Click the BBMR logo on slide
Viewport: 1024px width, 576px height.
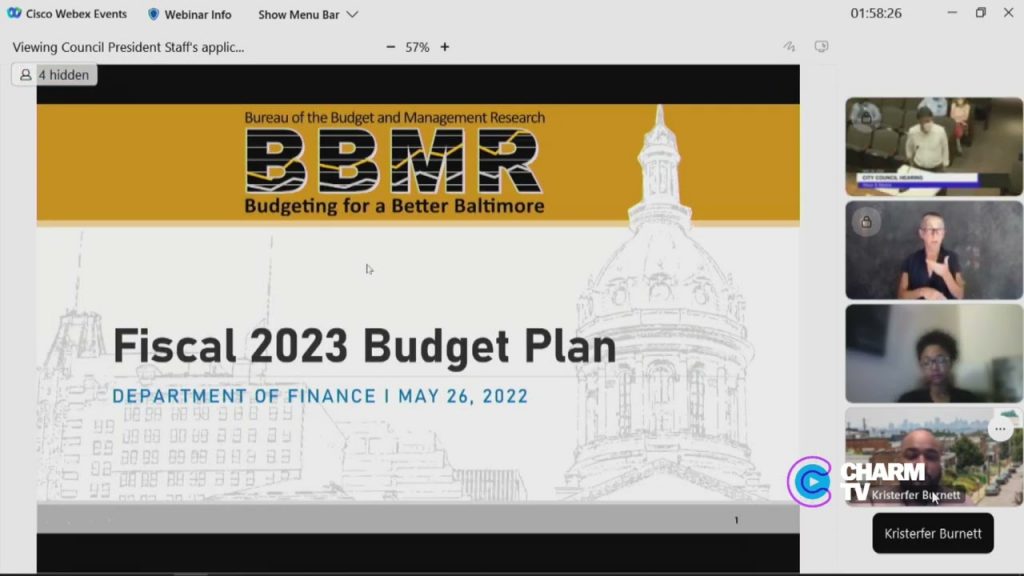[394, 161]
